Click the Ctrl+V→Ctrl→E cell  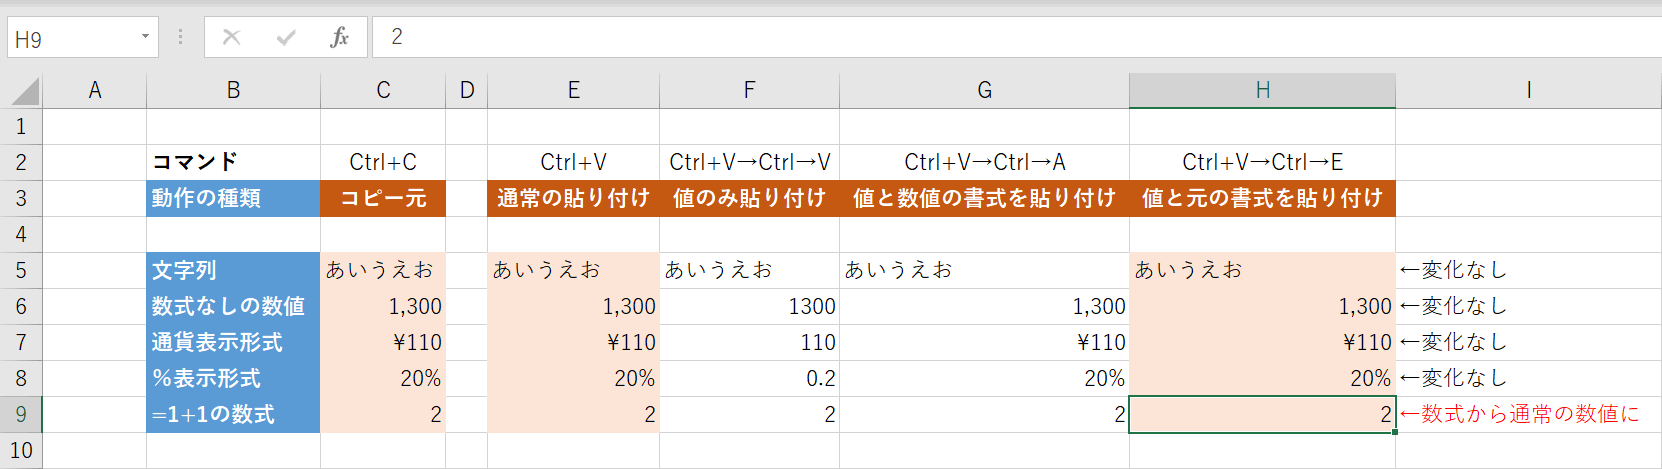coord(1262,162)
